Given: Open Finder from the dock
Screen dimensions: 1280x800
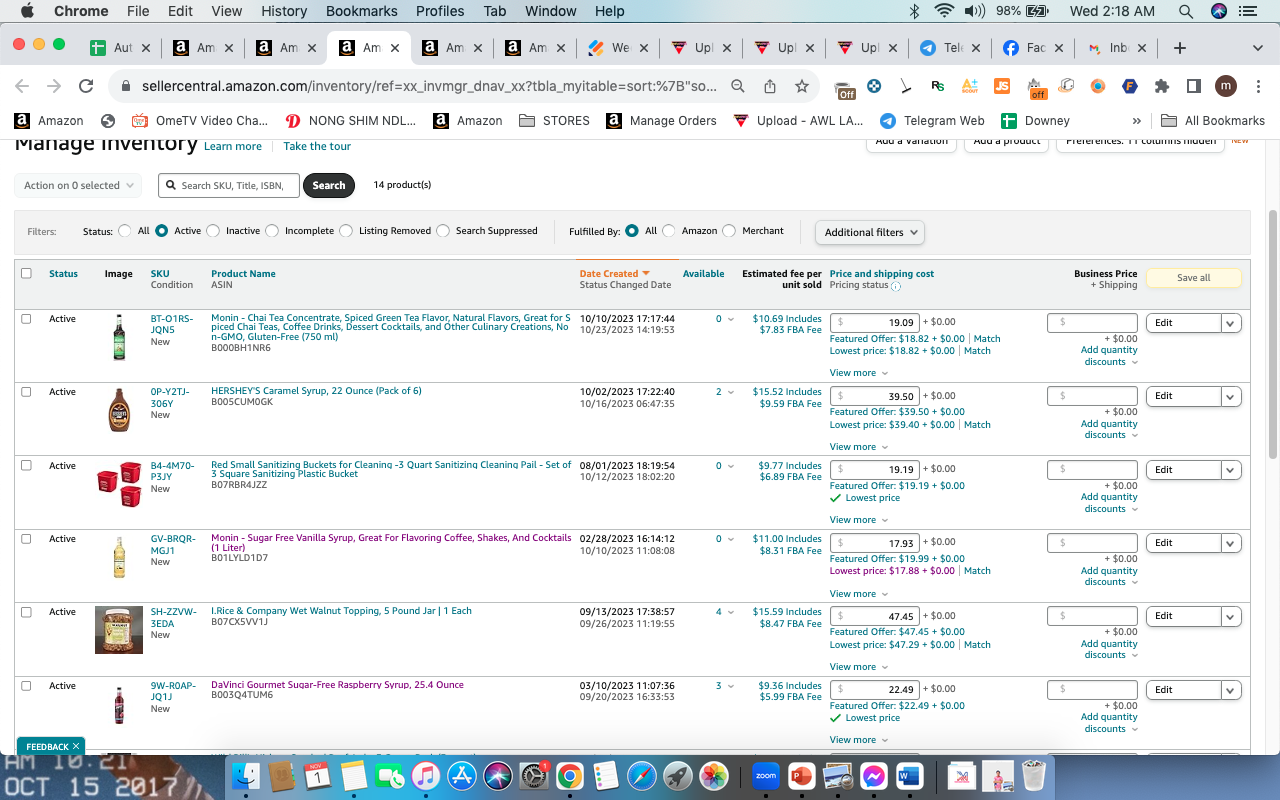Looking at the screenshot, I should tap(246, 775).
